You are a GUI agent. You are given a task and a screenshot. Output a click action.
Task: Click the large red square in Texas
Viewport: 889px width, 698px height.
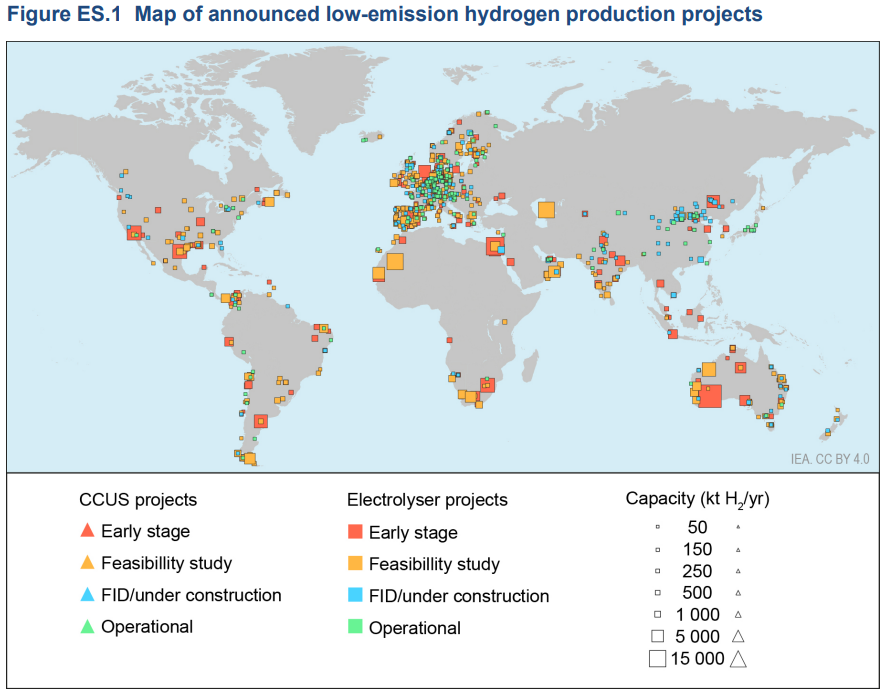click(179, 251)
